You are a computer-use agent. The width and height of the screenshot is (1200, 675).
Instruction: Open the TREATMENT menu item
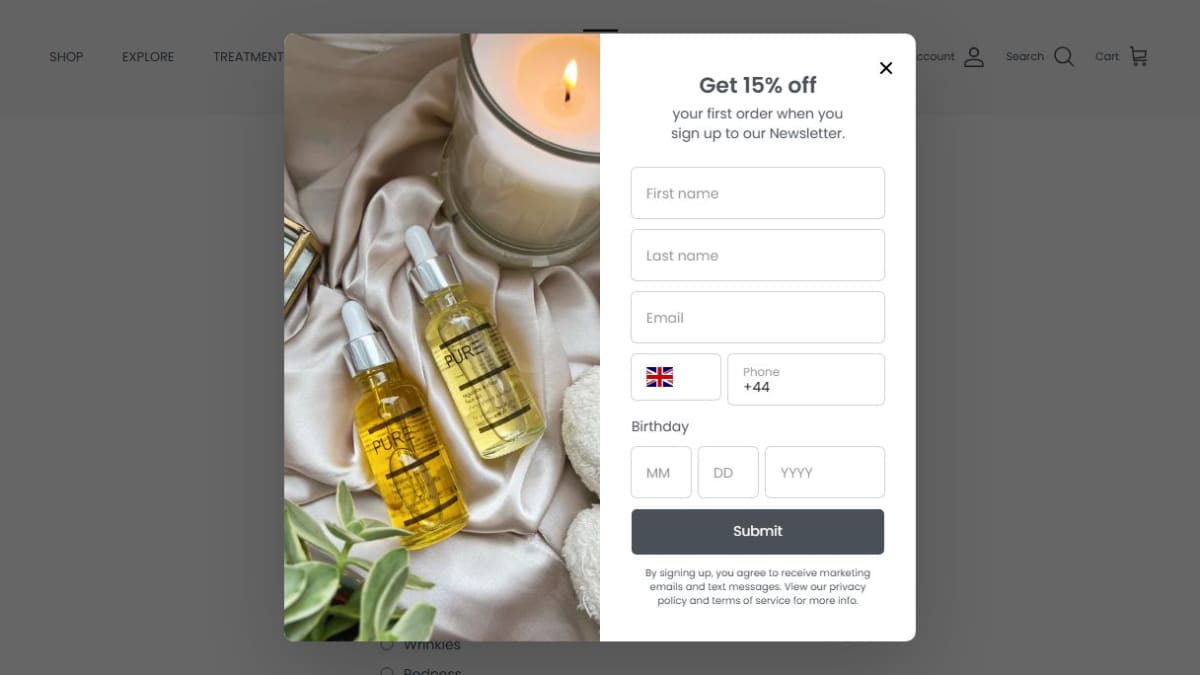(x=248, y=57)
